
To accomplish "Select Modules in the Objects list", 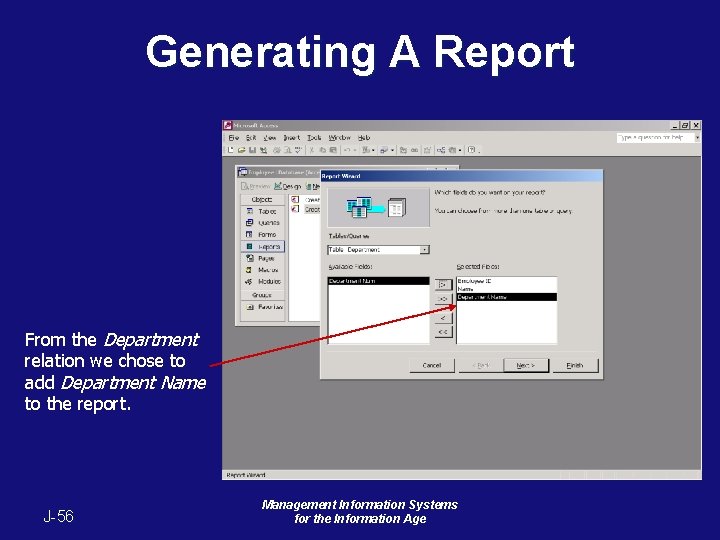I will tap(263, 281).
